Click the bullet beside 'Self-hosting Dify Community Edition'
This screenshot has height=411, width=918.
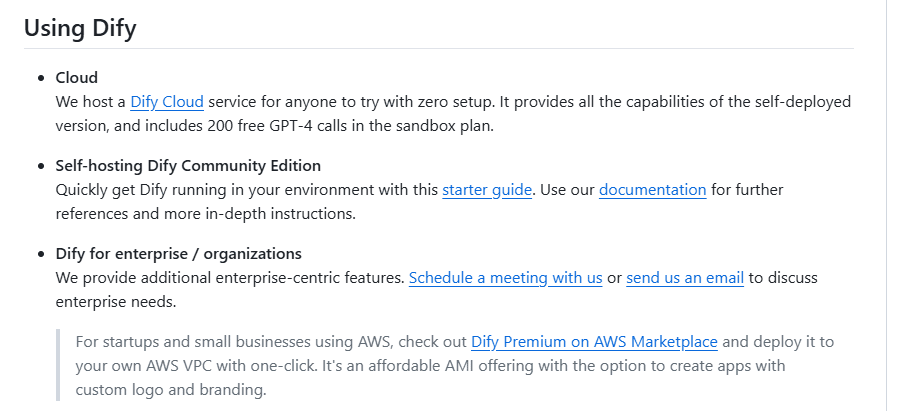42,166
